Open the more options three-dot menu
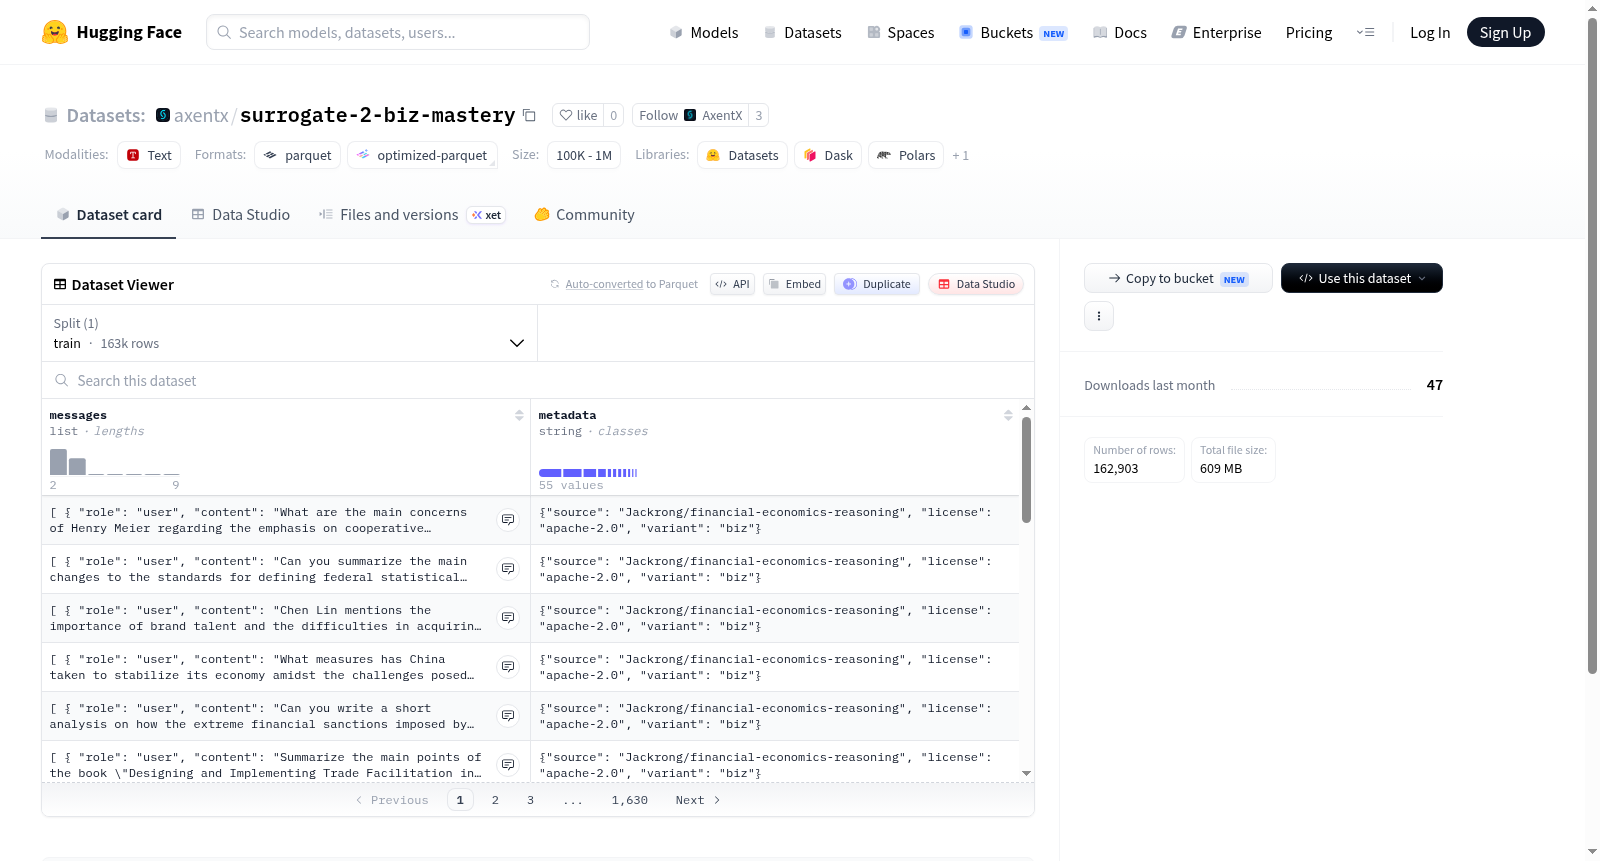 pos(1099,316)
